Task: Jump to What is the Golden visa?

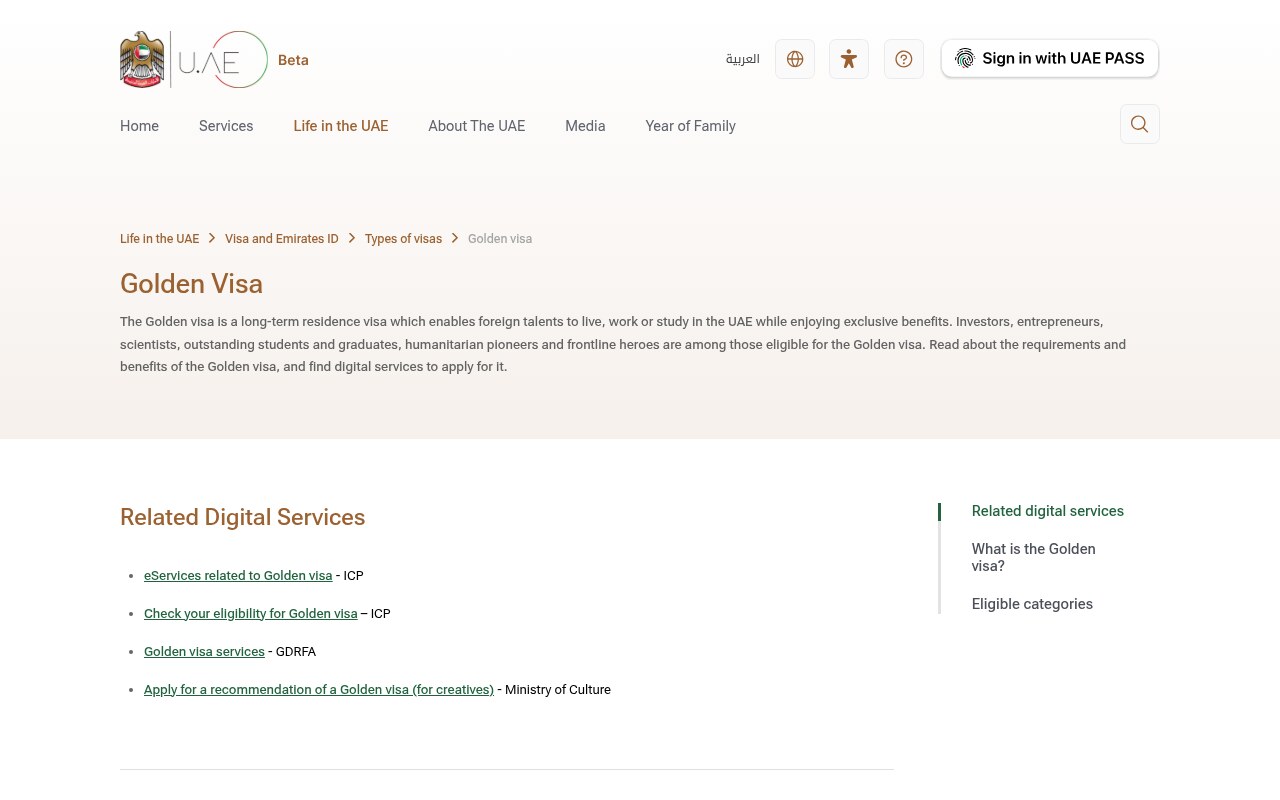Action: coord(1034,558)
